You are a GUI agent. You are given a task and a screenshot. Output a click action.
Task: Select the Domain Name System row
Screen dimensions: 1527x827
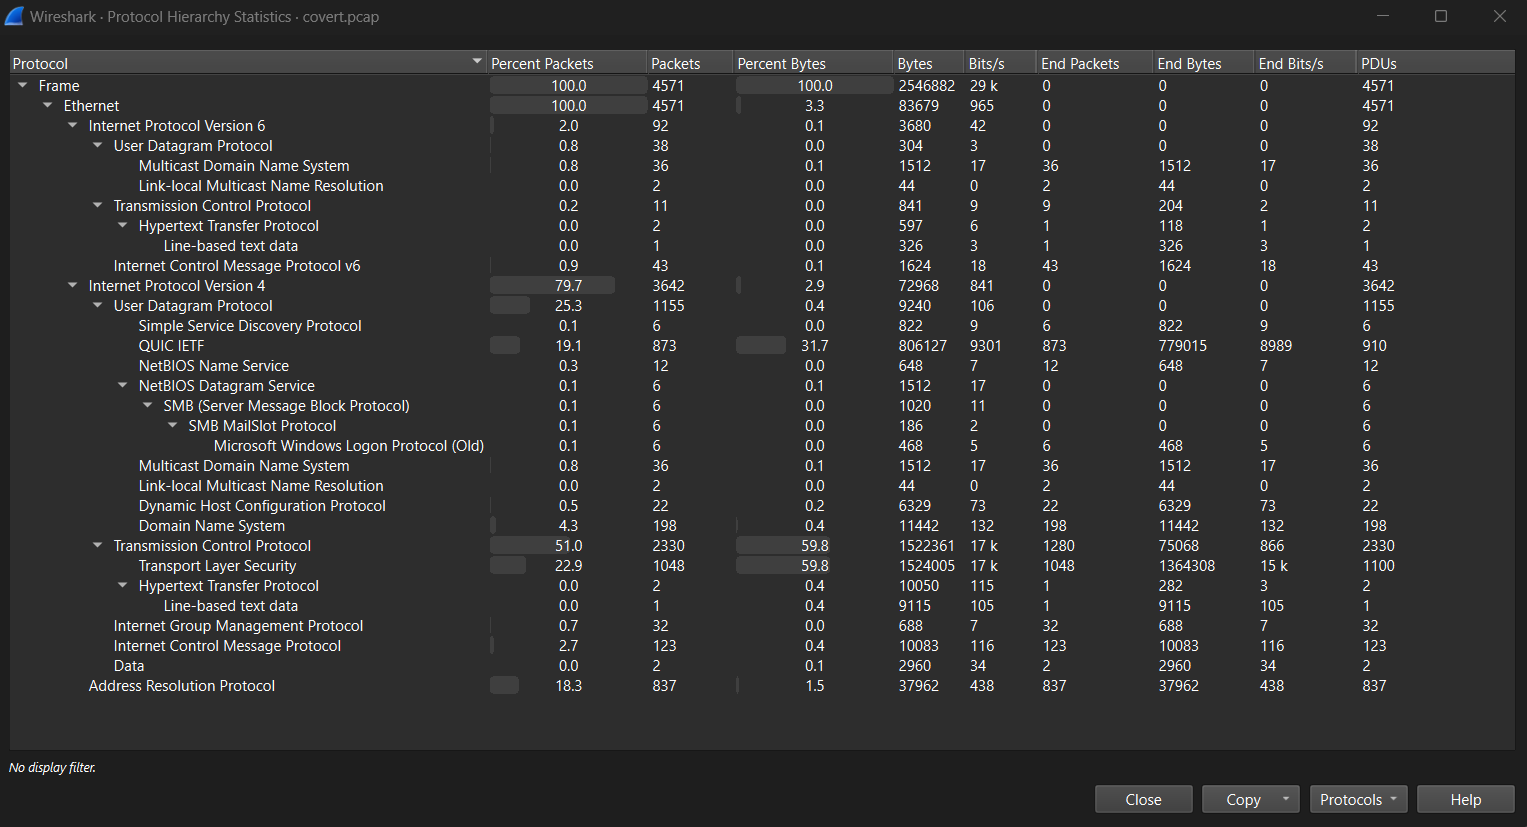762,526
